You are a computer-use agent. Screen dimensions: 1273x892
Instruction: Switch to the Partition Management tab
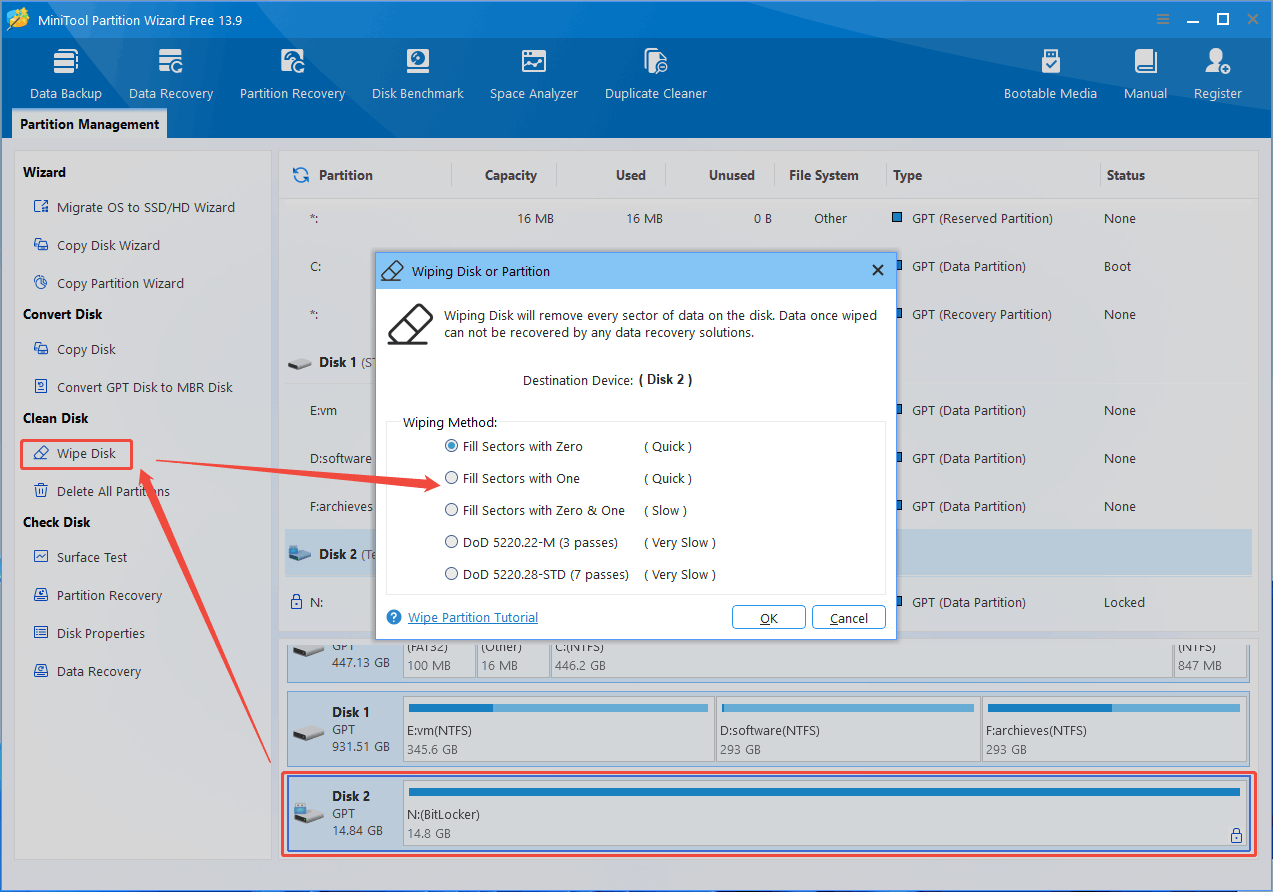pos(89,124)
